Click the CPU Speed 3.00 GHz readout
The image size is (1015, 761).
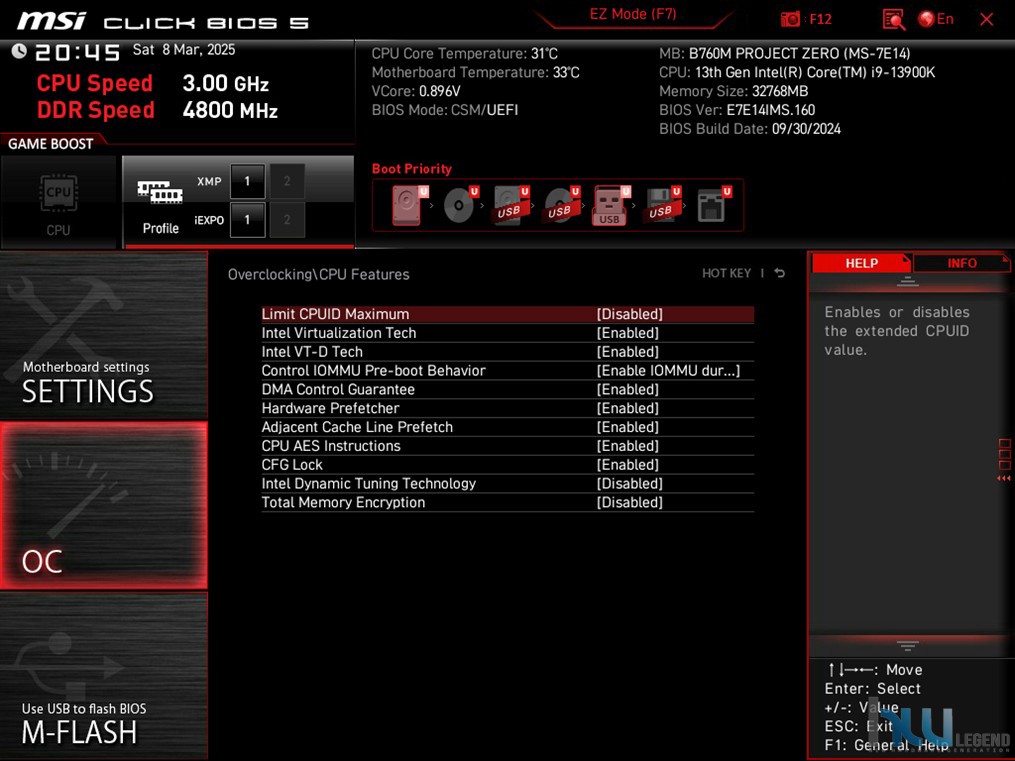[153, 83]
